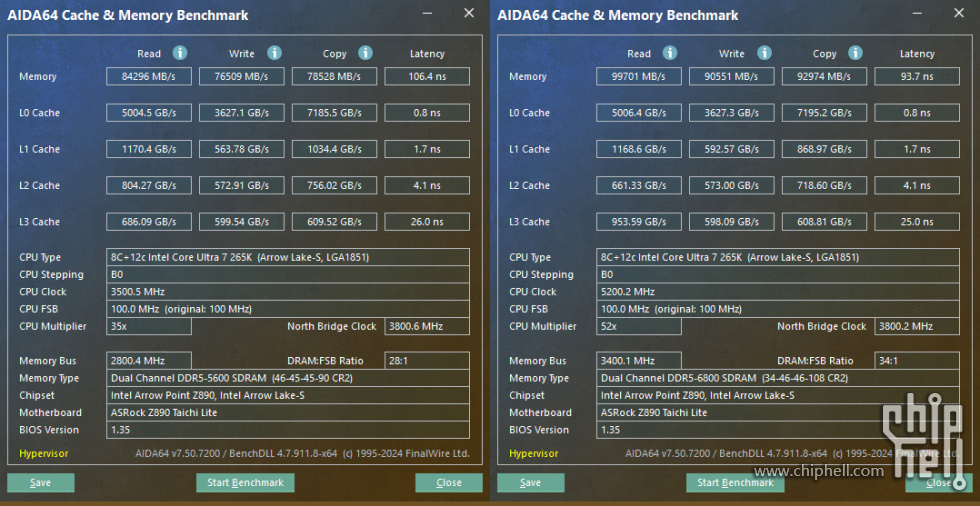Select Memory Latency 106.4 ns field
Viewport: 980px width, 506px height.
[x=427, y=76]
